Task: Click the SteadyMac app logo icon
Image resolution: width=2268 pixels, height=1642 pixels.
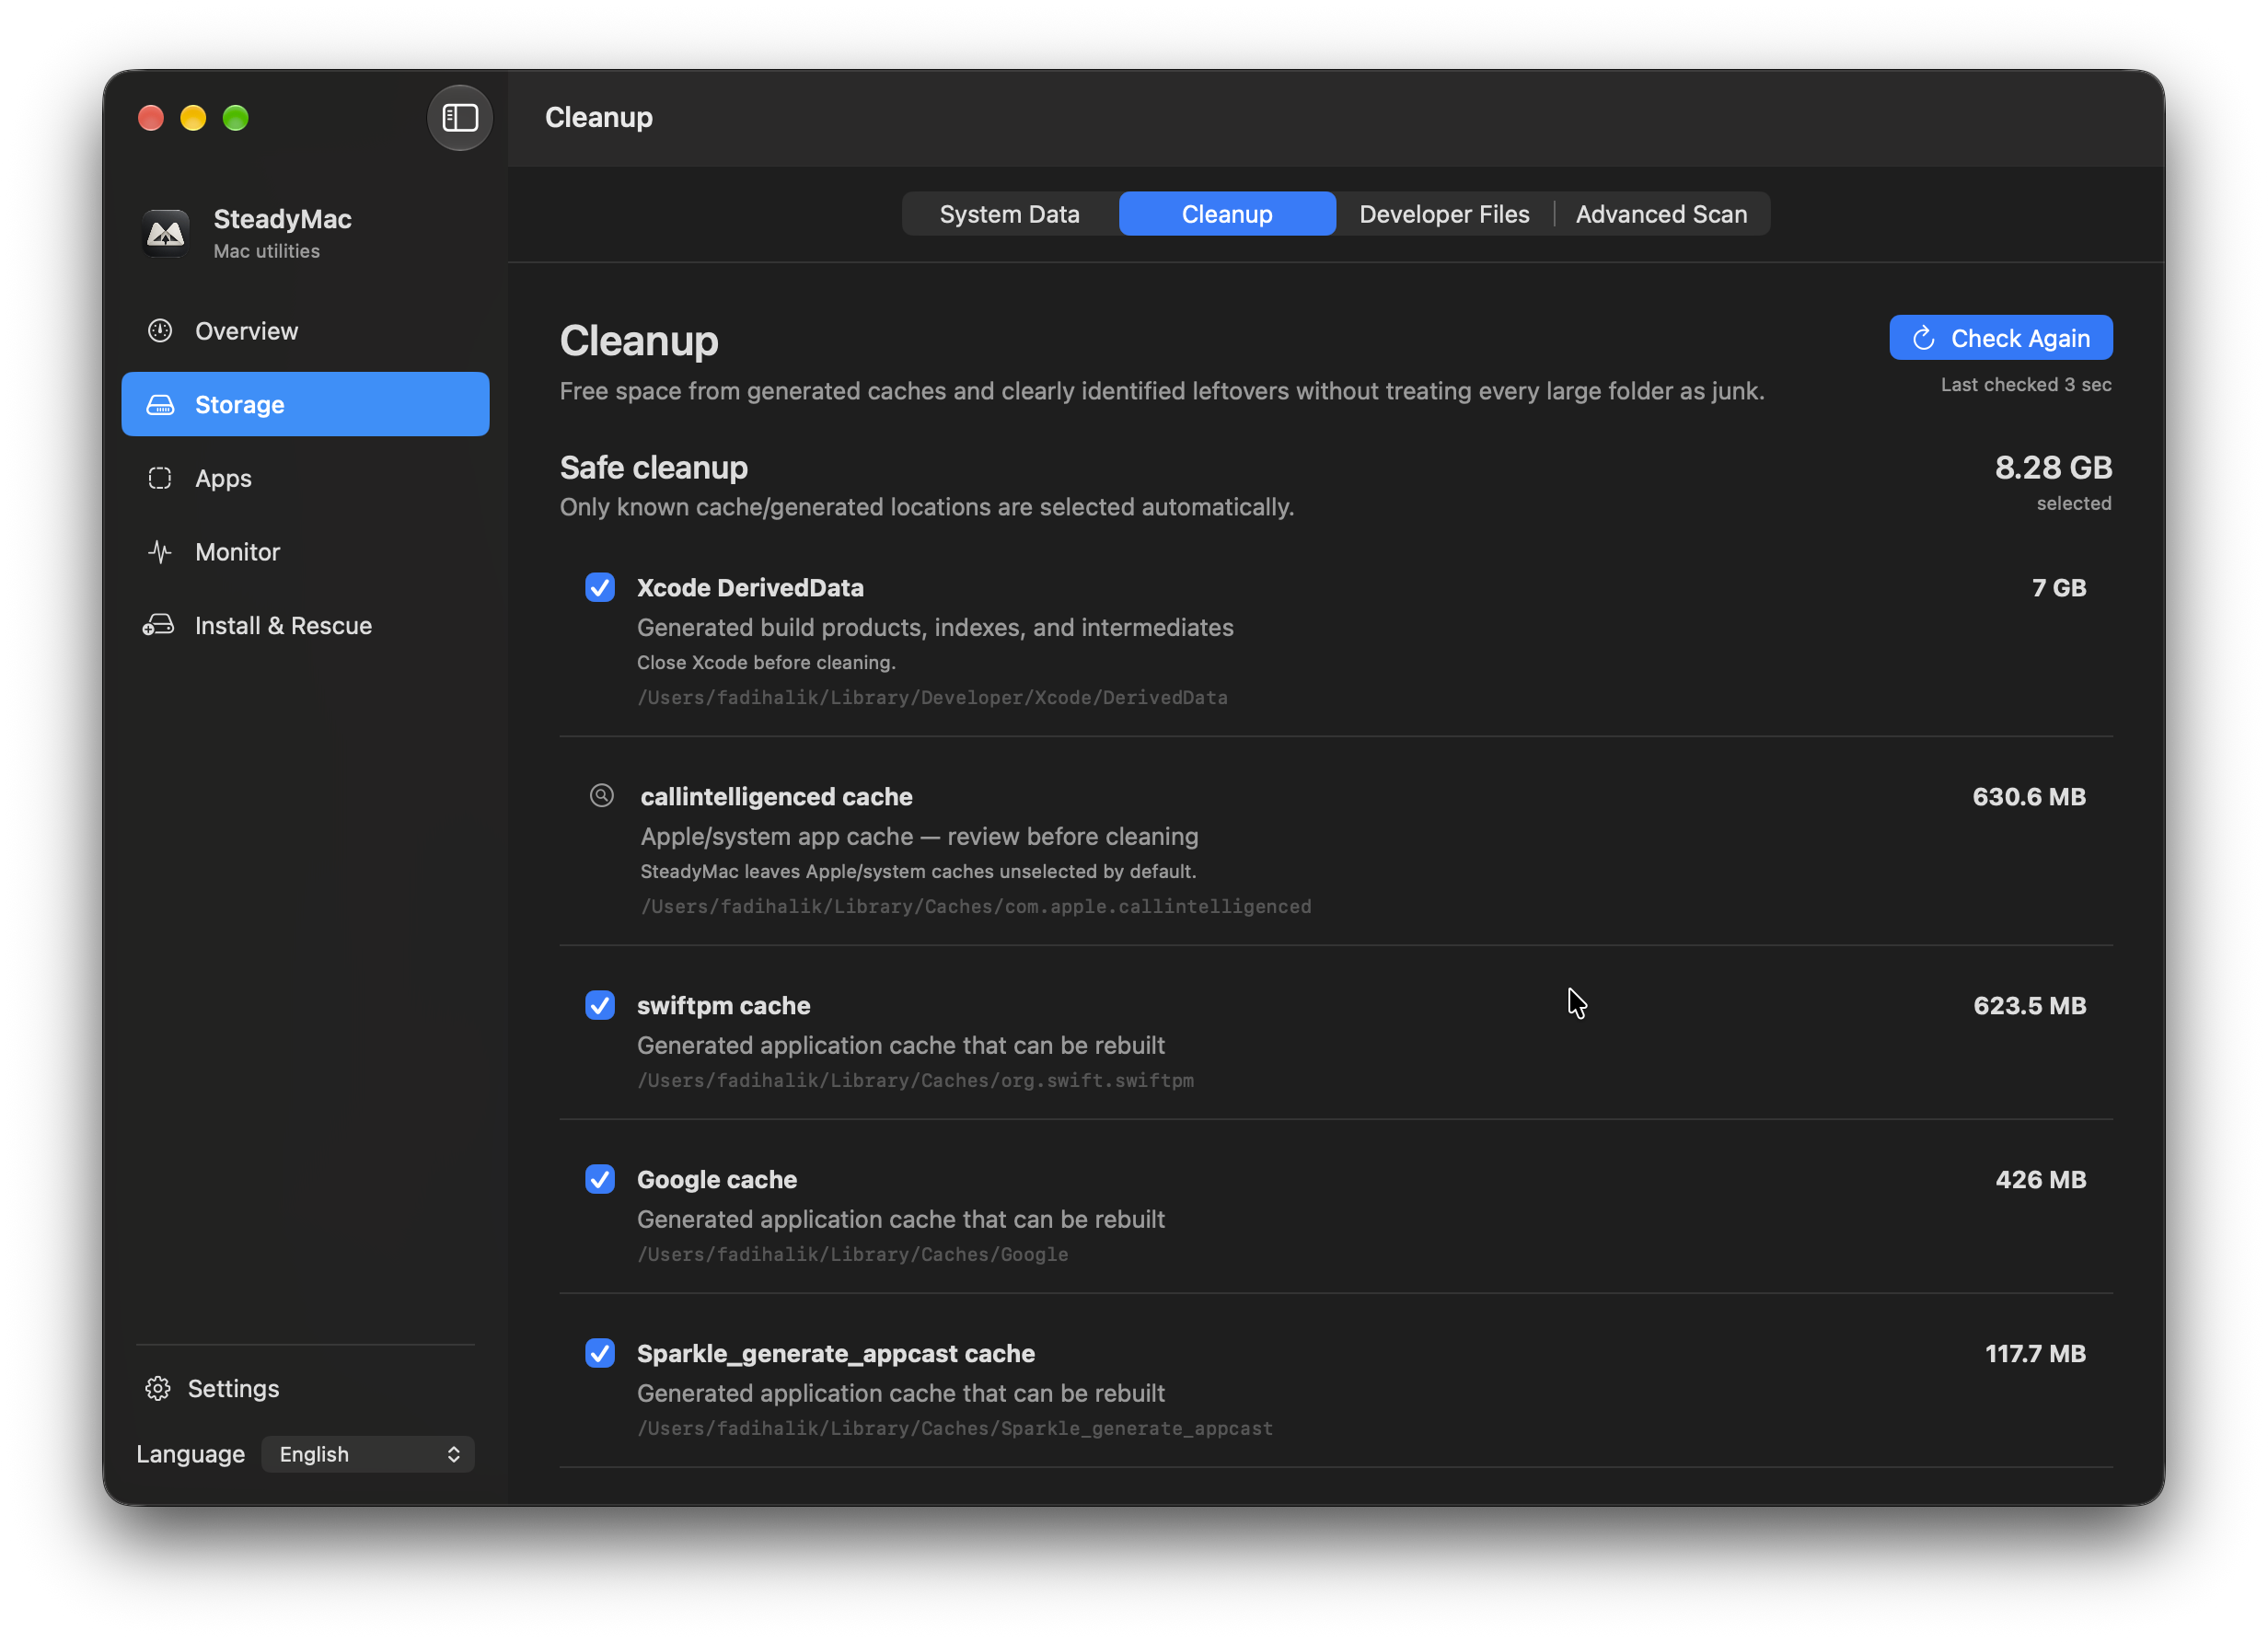Action: pos(166,233)
